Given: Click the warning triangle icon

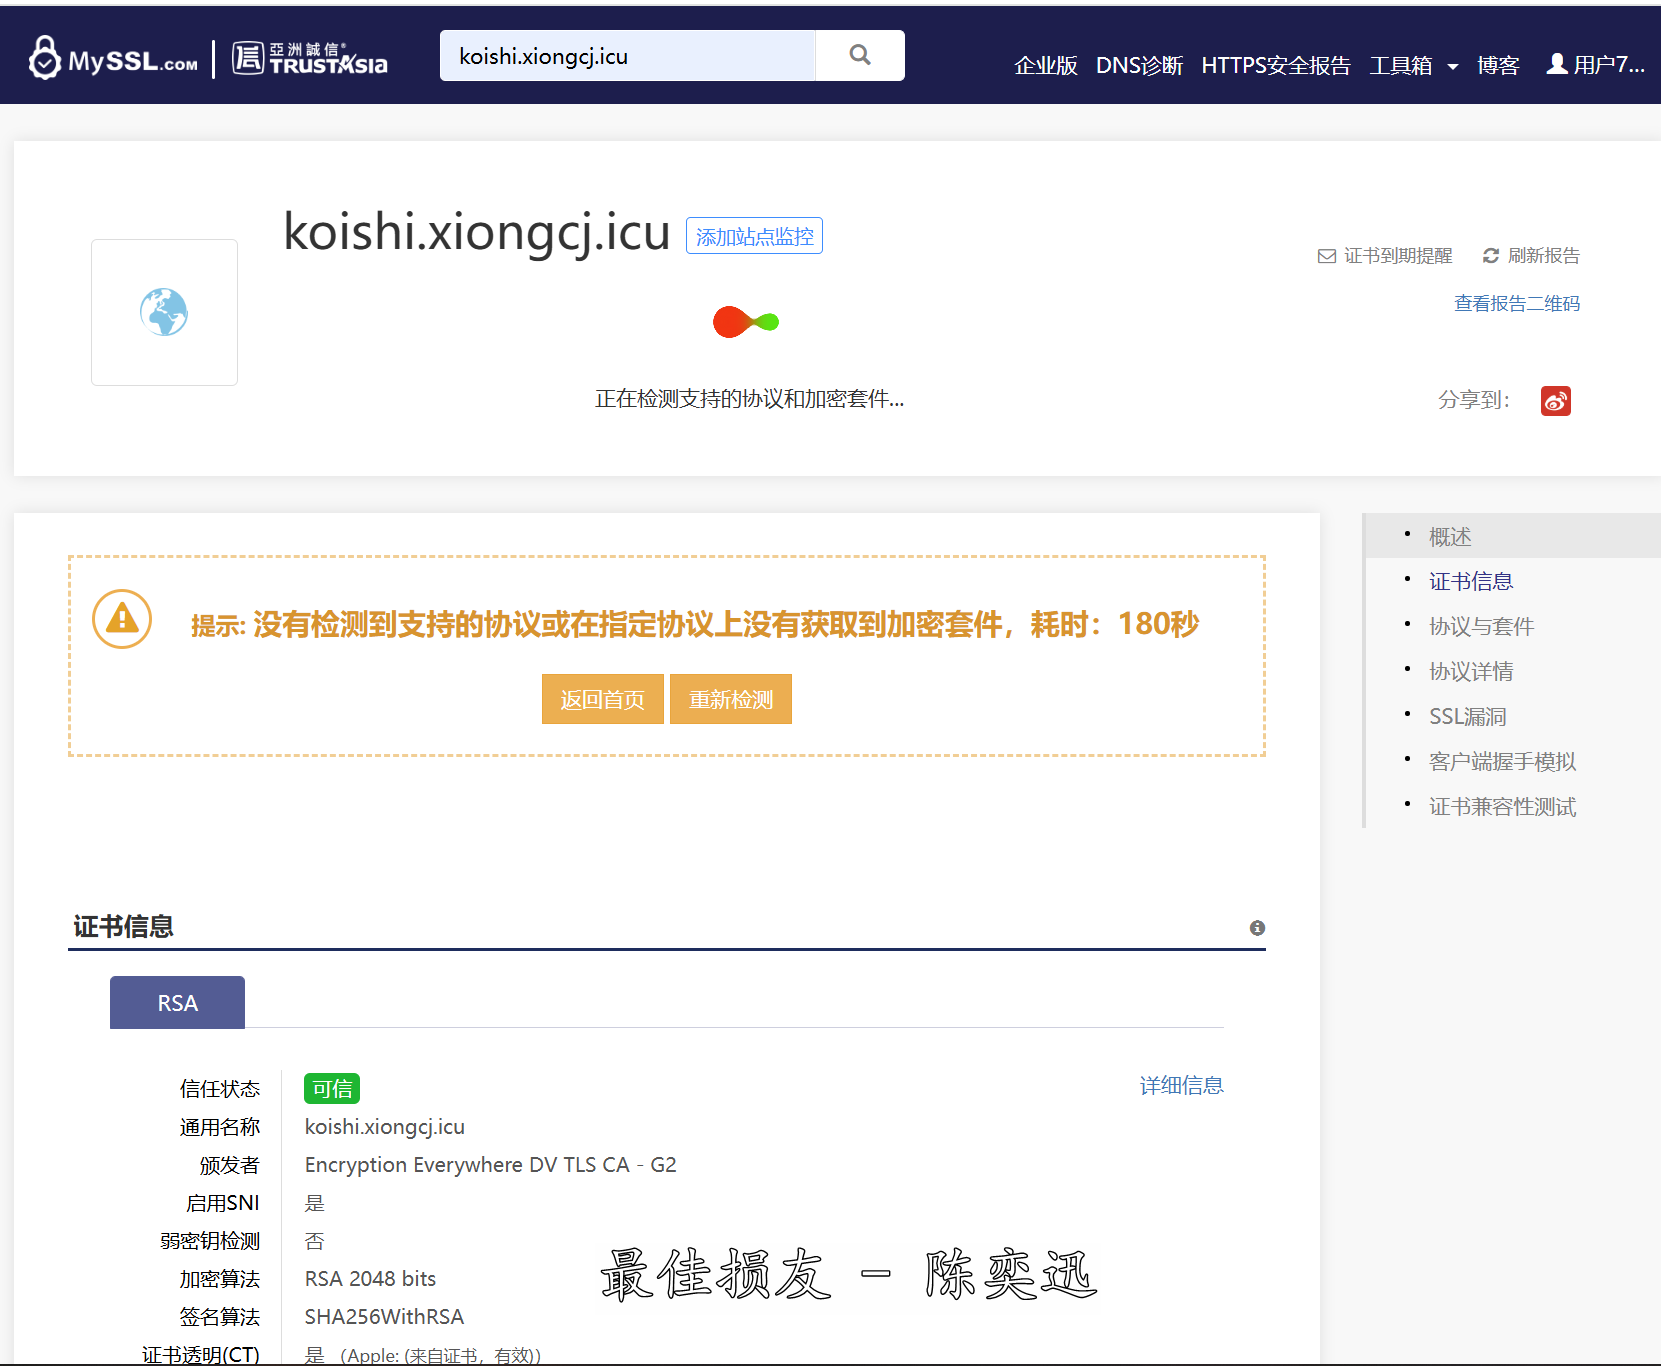Looking at the screenshot, I should [122, 619].
